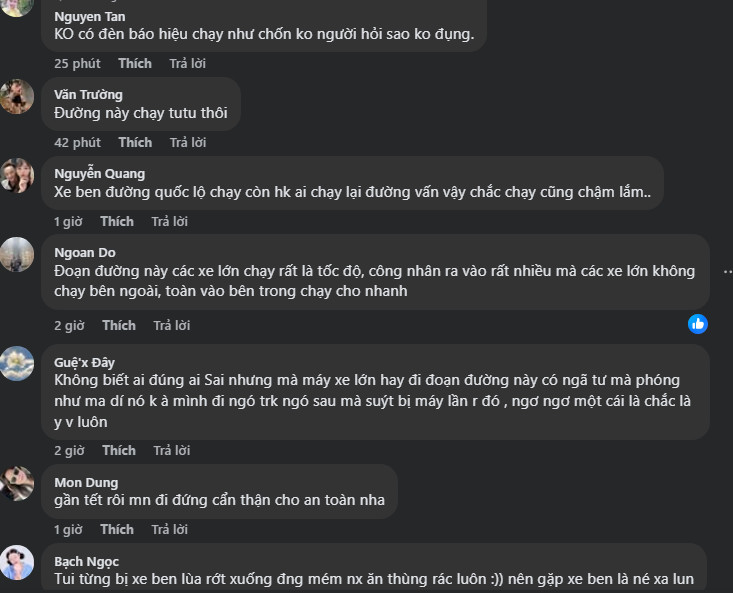Reply to Mon Dung's comment

tap(169, 529)
